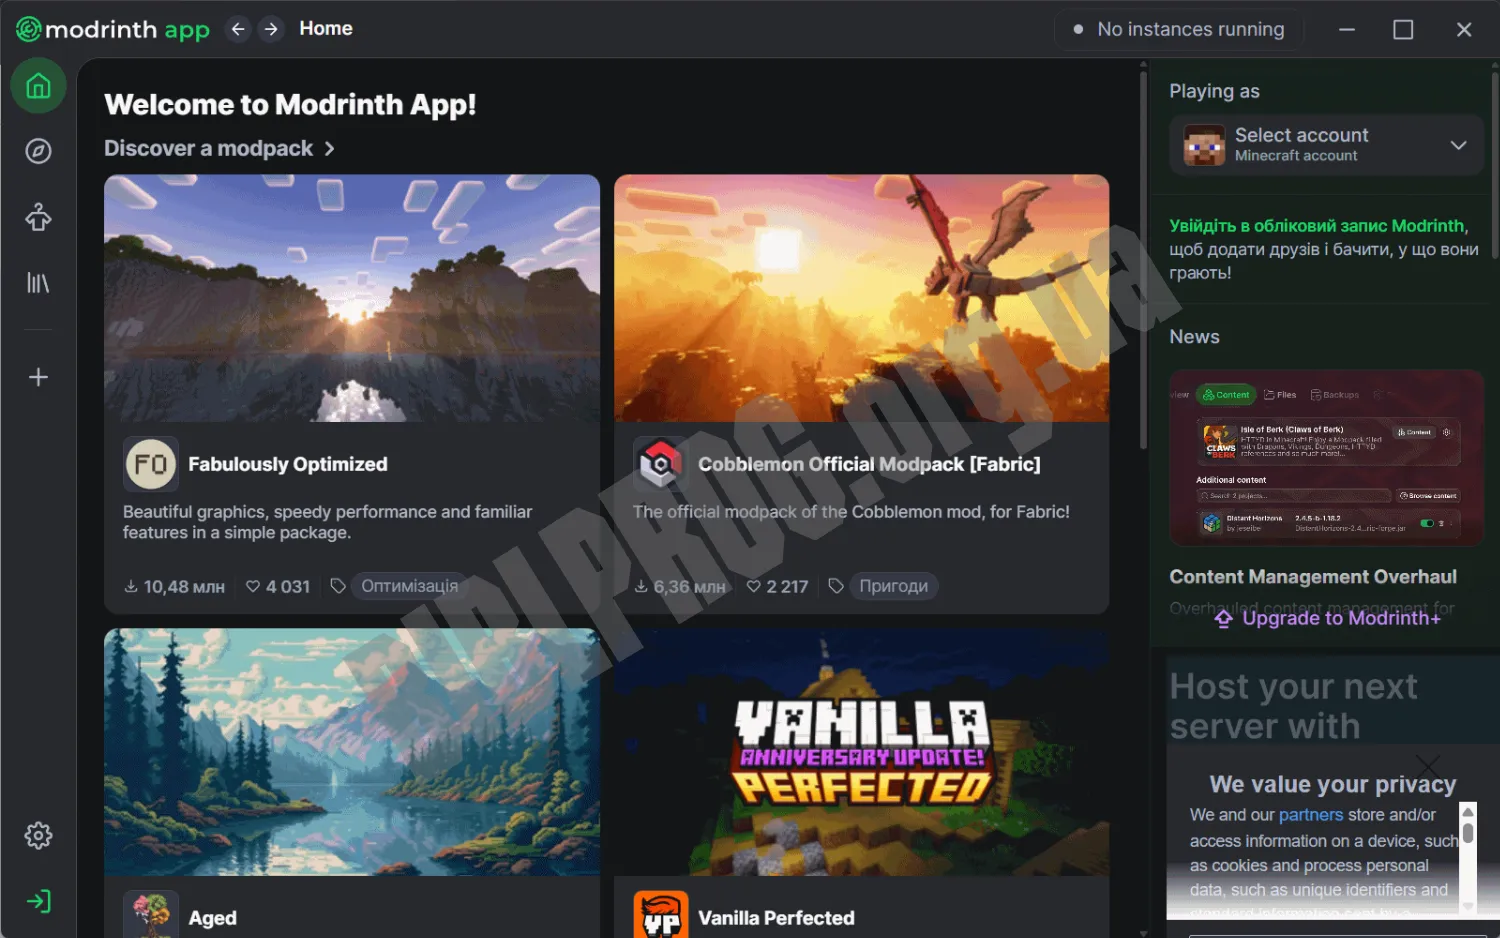The width and height of the screenshot is (1500, 938).
Task: Go back with the left arrow
Action: click(238, 29)
